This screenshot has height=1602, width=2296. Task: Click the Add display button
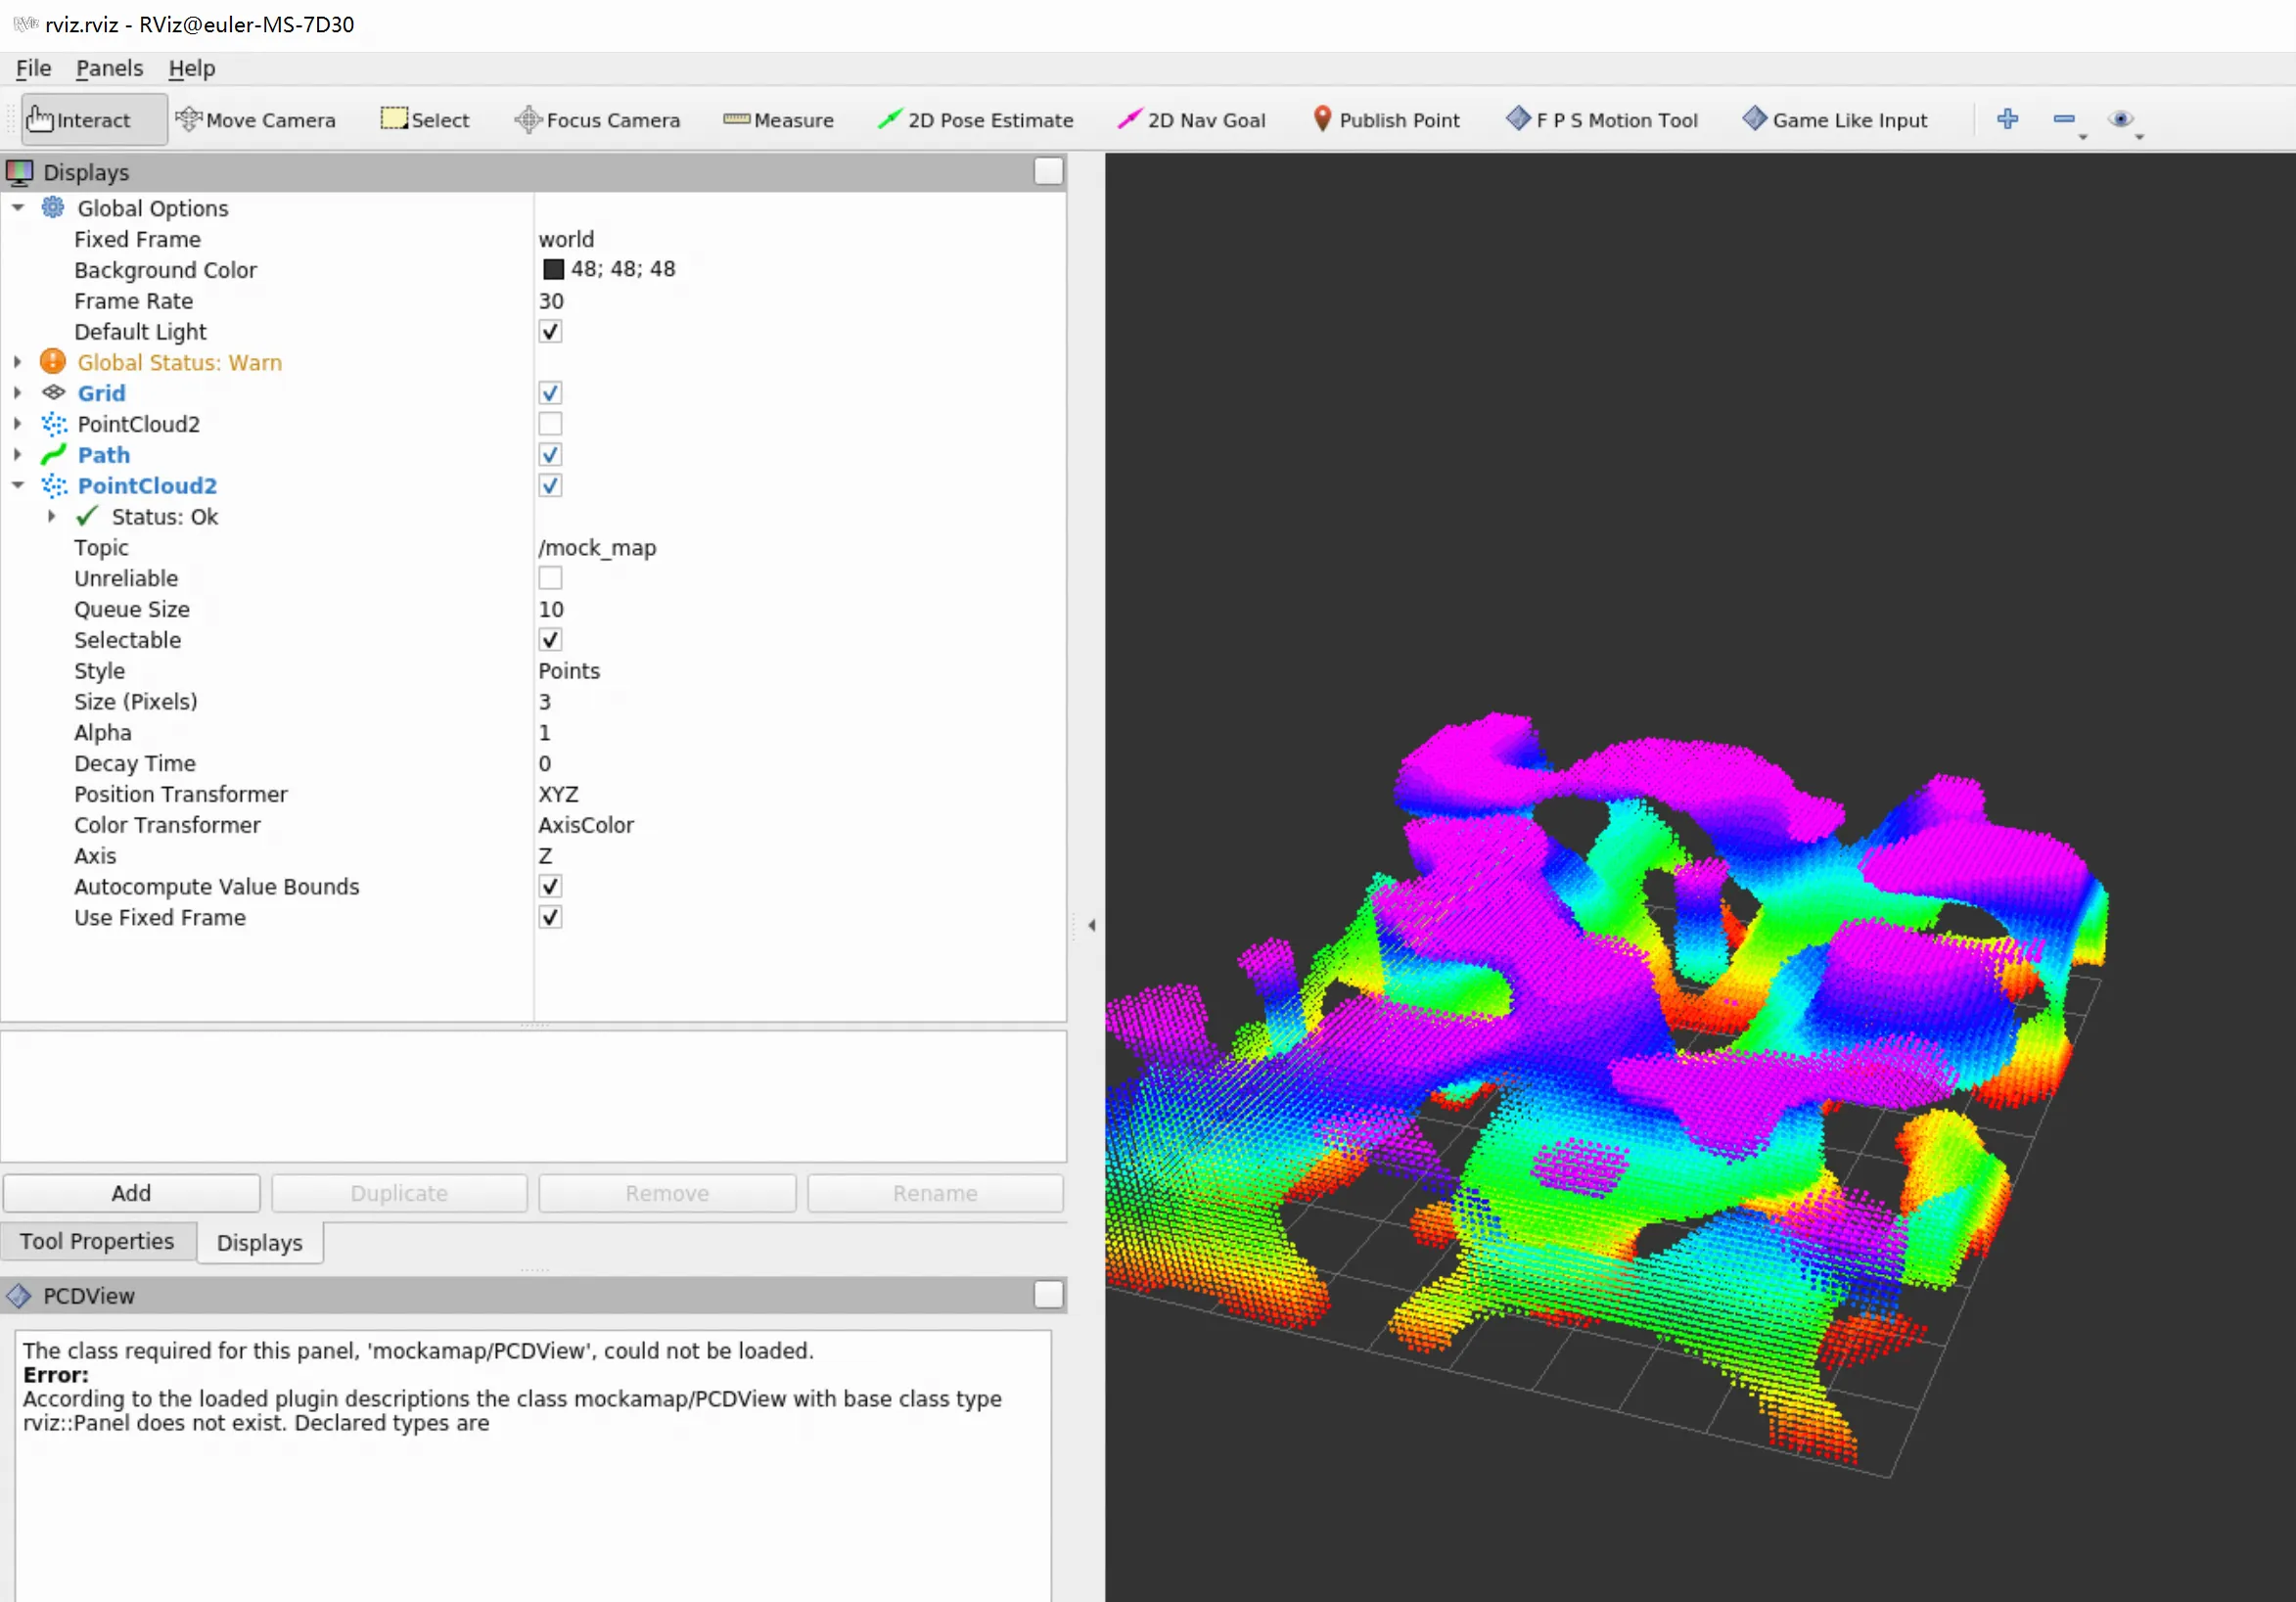131,1194
